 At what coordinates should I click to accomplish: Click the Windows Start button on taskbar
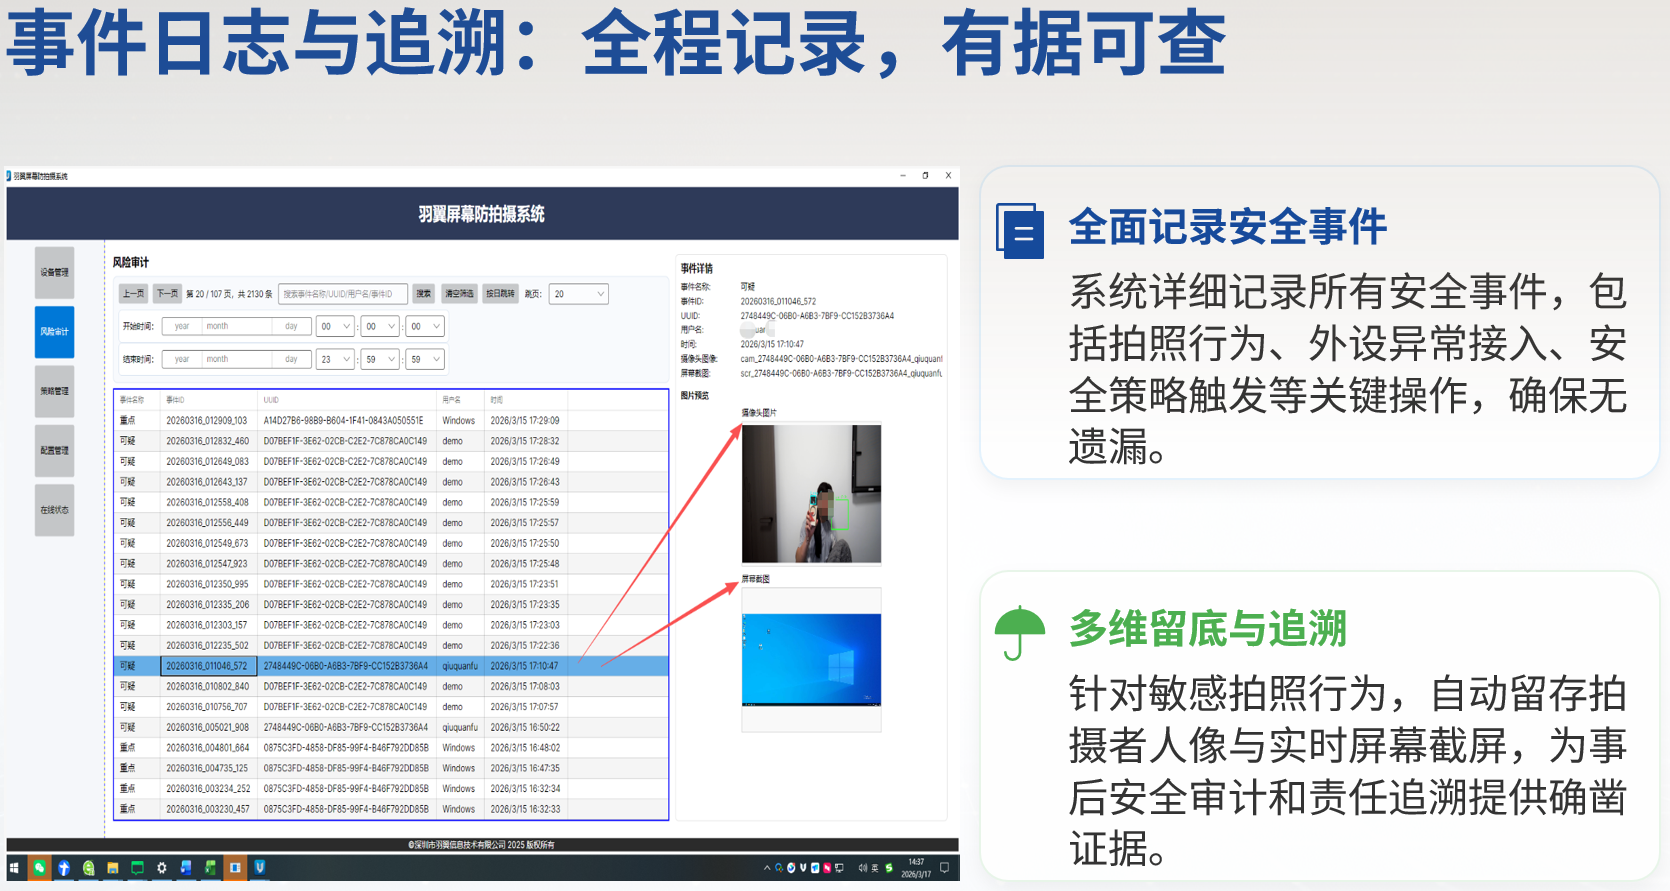point(14,868)
